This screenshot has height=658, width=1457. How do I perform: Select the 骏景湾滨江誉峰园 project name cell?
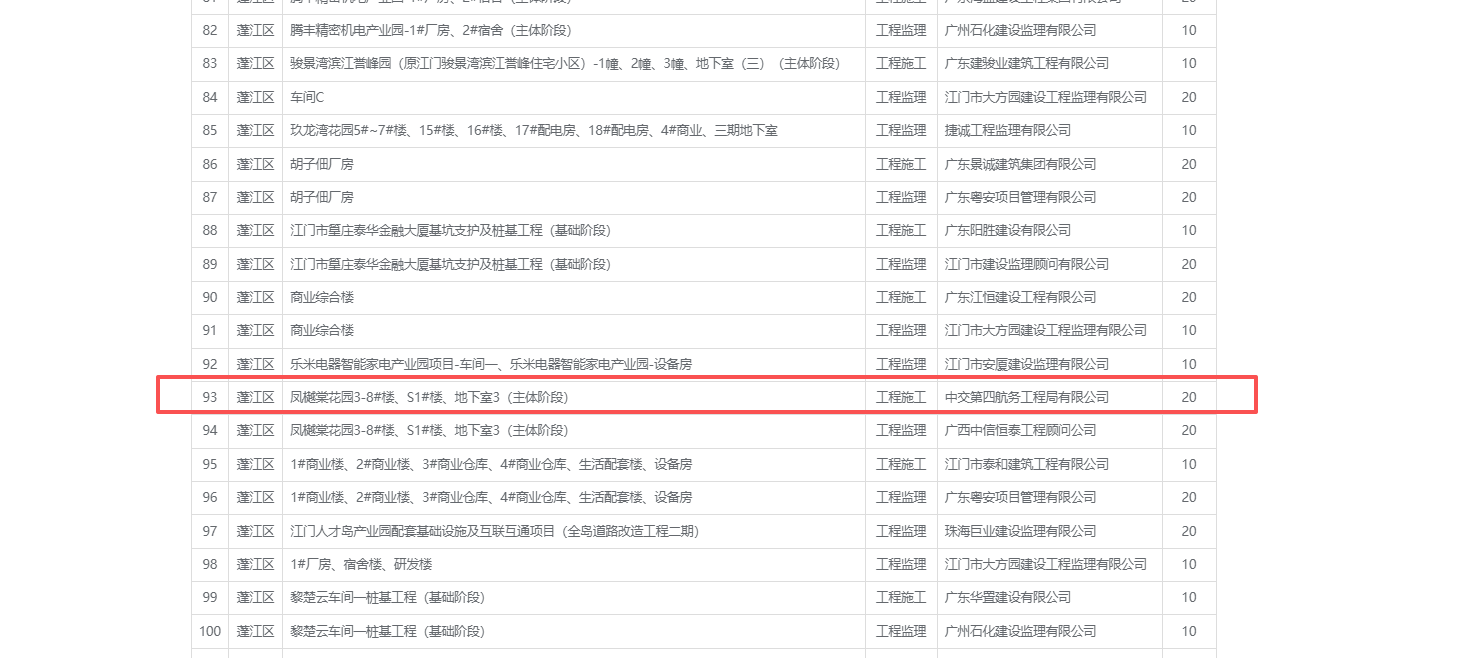pyautogui.click(x=564, y=63)
